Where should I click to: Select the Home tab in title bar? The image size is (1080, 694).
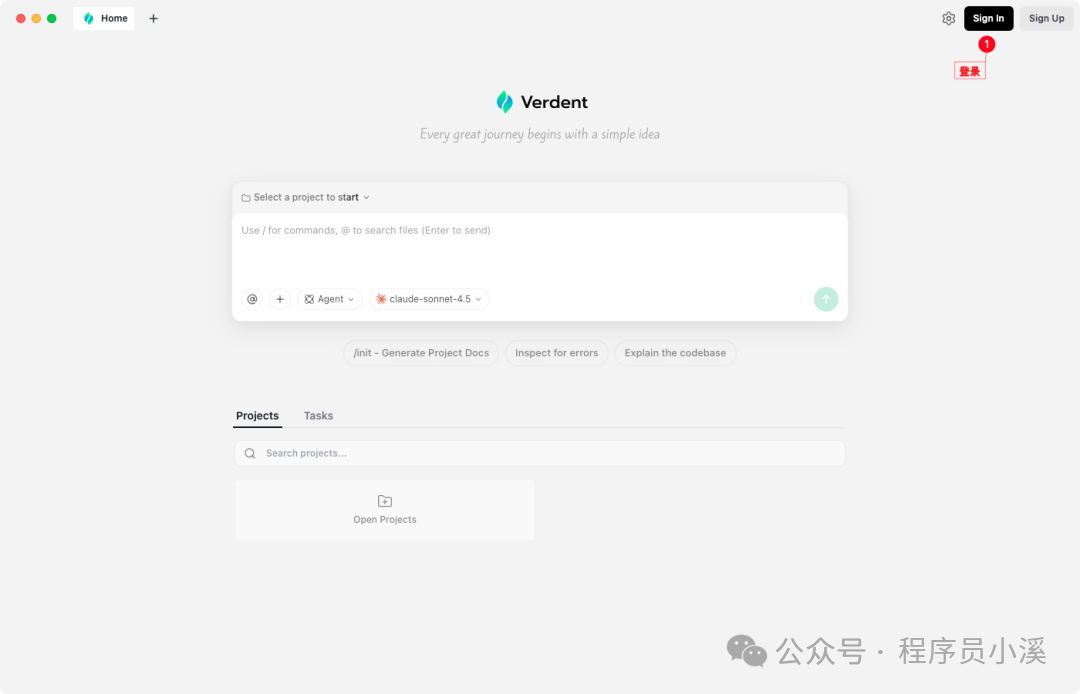(104, 19)
